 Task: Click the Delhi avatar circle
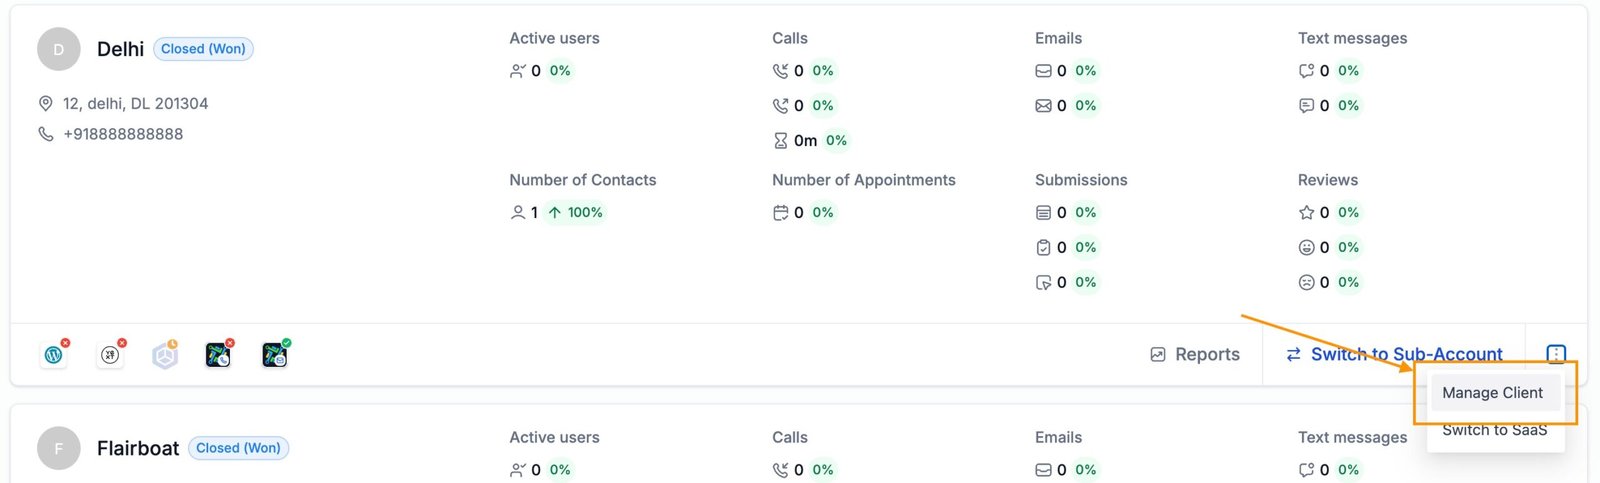pos(59,49)
